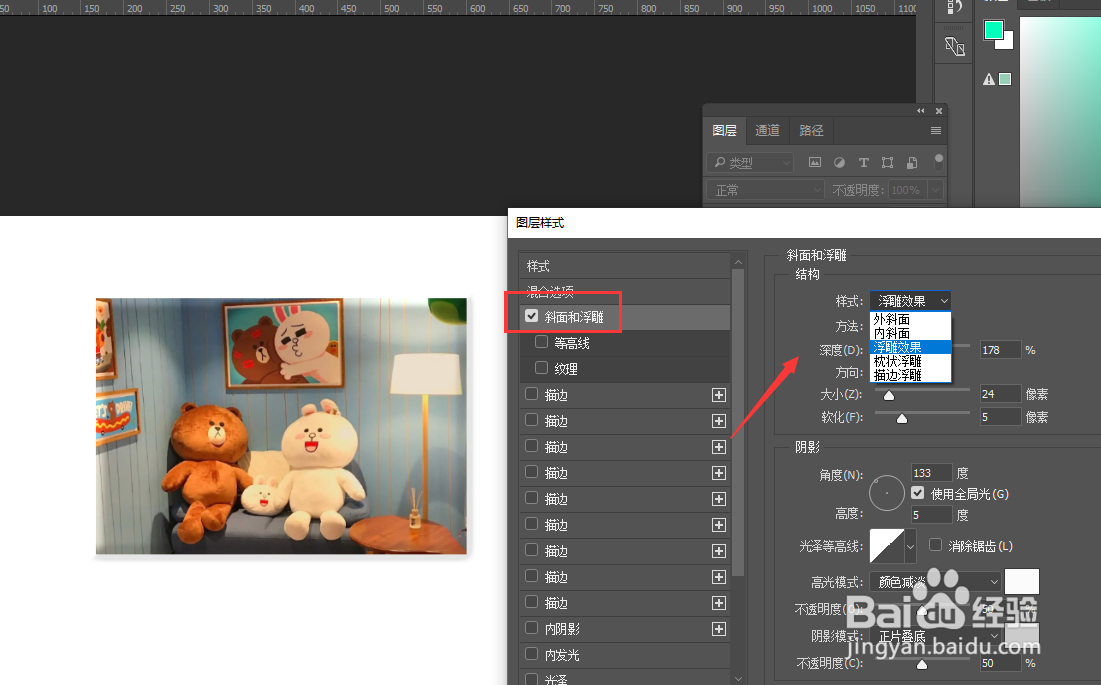Screen dimensions: 1101x685
Task: Click the 软化 value field 5
Action: click(x=1001, y=417)
